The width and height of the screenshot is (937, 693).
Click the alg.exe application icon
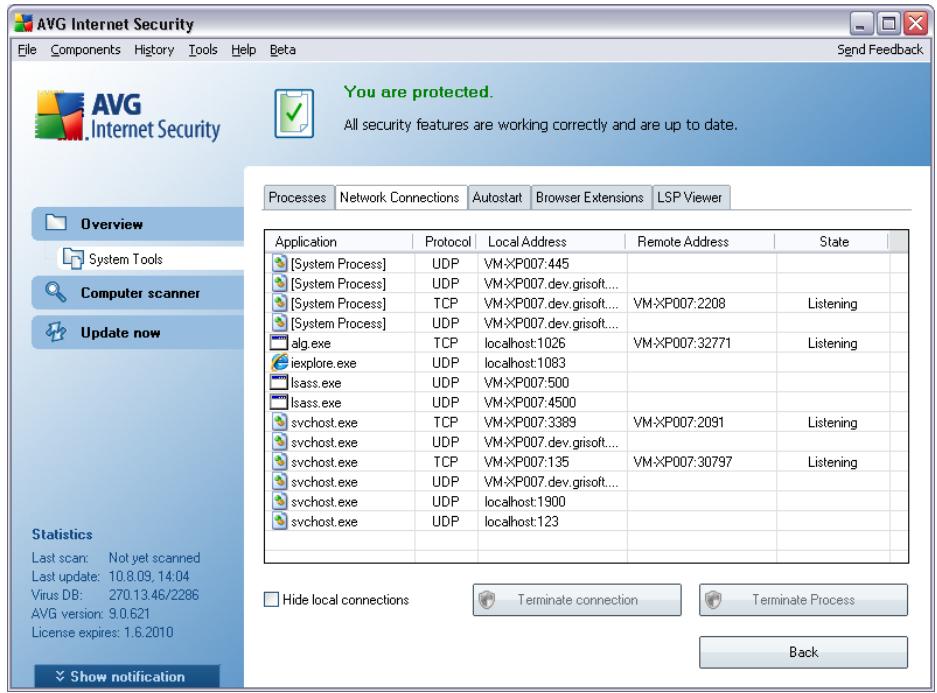click(279, 343)
